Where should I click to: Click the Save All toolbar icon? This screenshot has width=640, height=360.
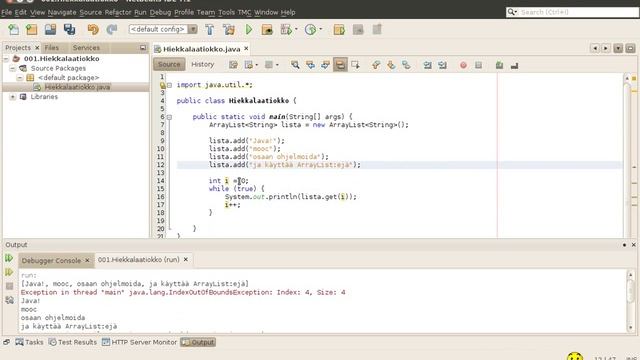tap(69, 29)
